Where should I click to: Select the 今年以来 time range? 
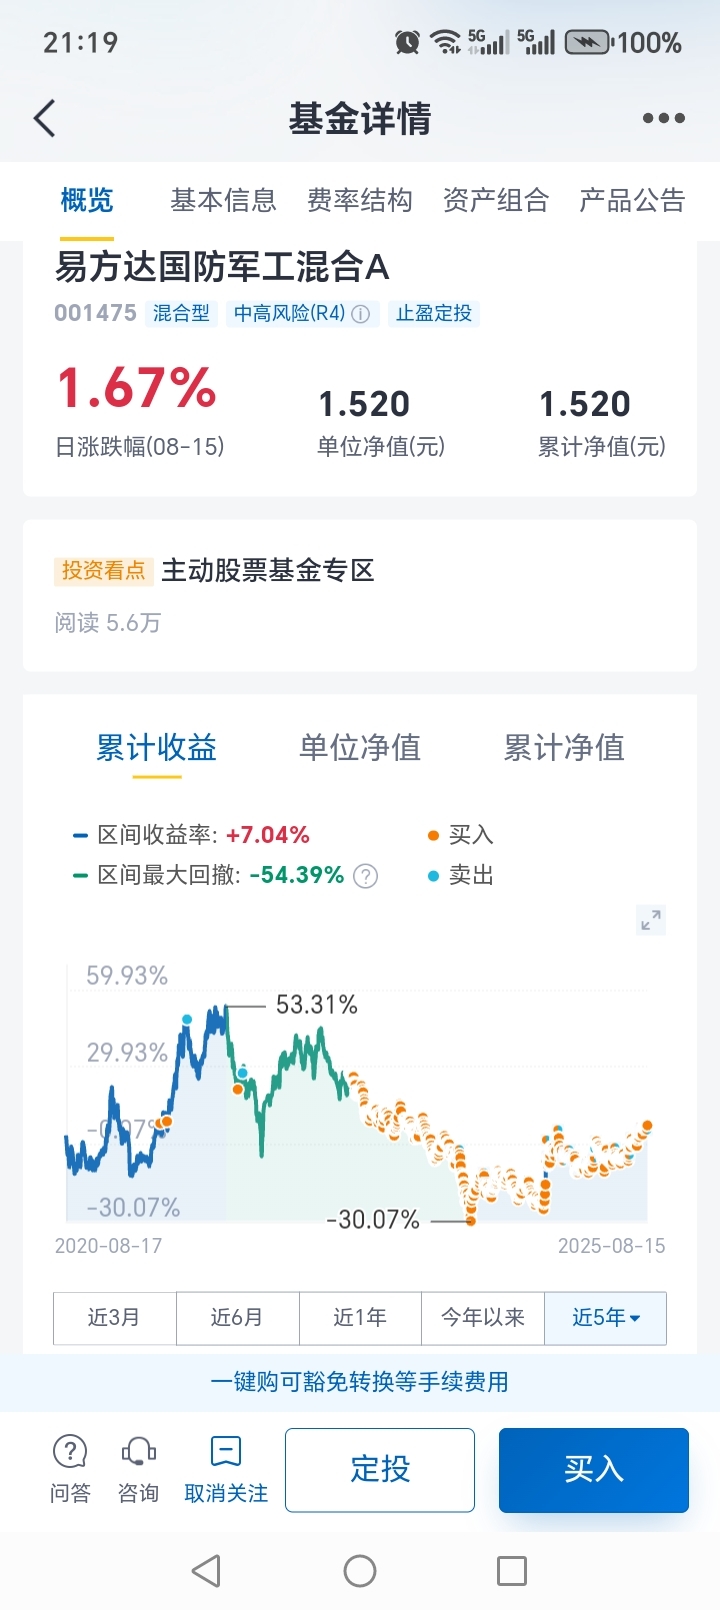483,1317
